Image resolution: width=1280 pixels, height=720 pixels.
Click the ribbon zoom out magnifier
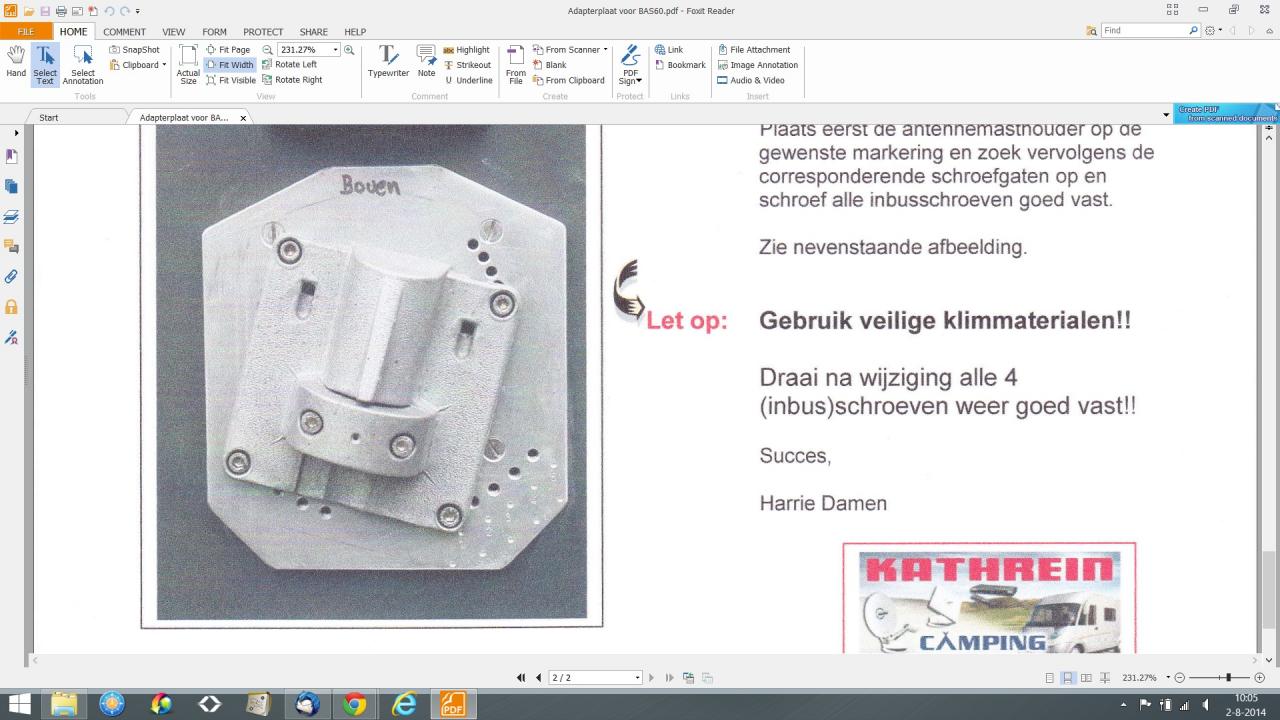click(x=268, y=50)
